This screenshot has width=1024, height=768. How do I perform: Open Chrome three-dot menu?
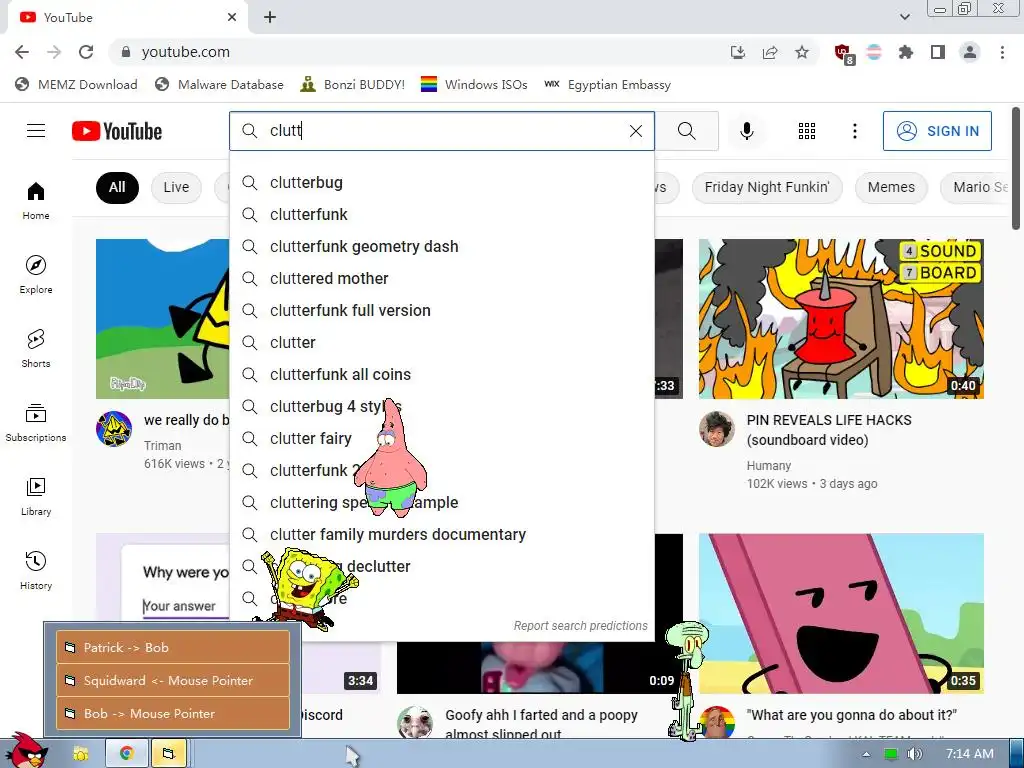(1002, 52)
